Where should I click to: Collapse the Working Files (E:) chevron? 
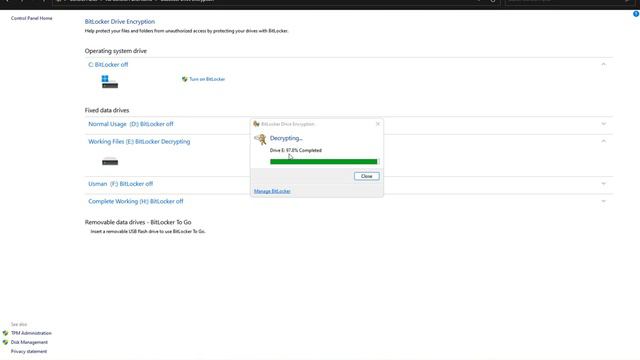[x=603, y=141]
